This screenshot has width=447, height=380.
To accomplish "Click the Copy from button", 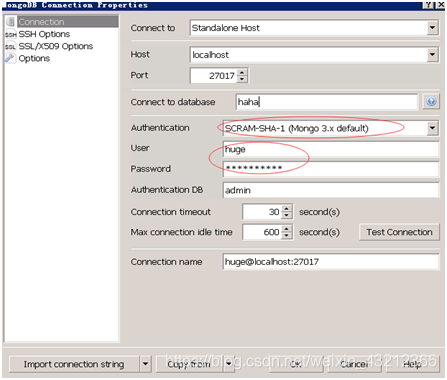I will pyautogui.click(x=190, y=364).
